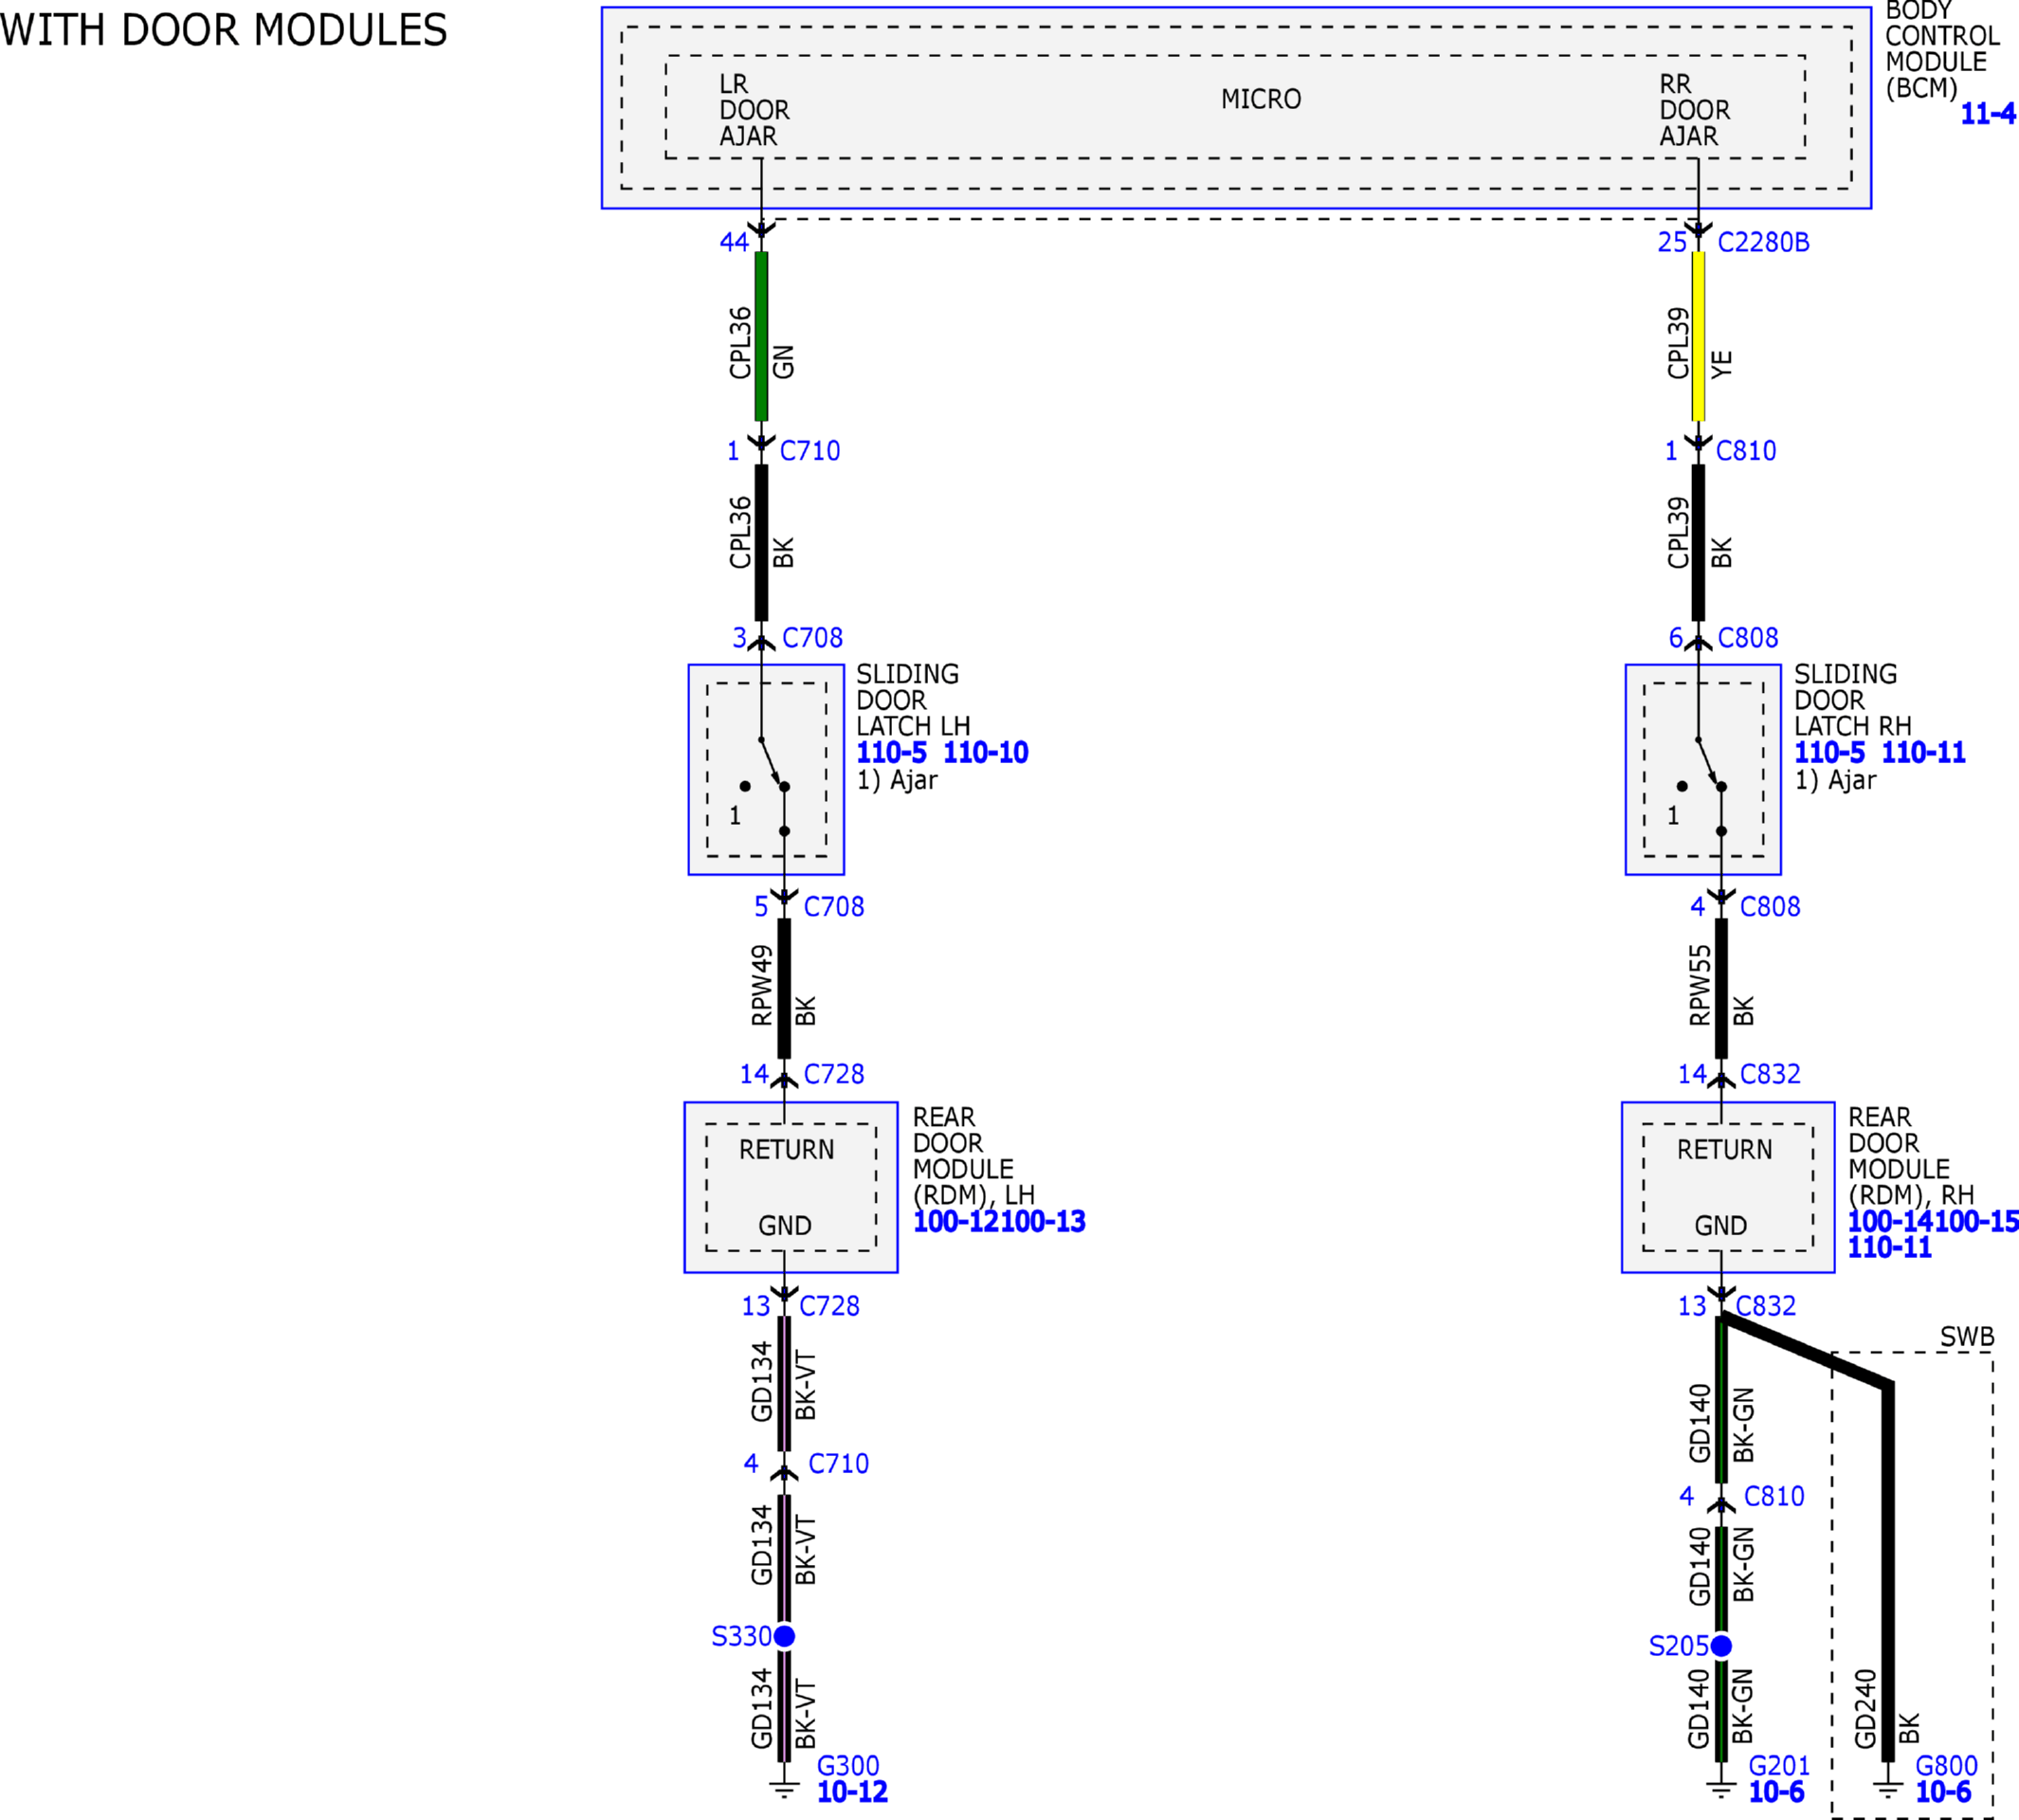
Task: Click the G800 ground symbol
Action: [x=1888, y=1790]
